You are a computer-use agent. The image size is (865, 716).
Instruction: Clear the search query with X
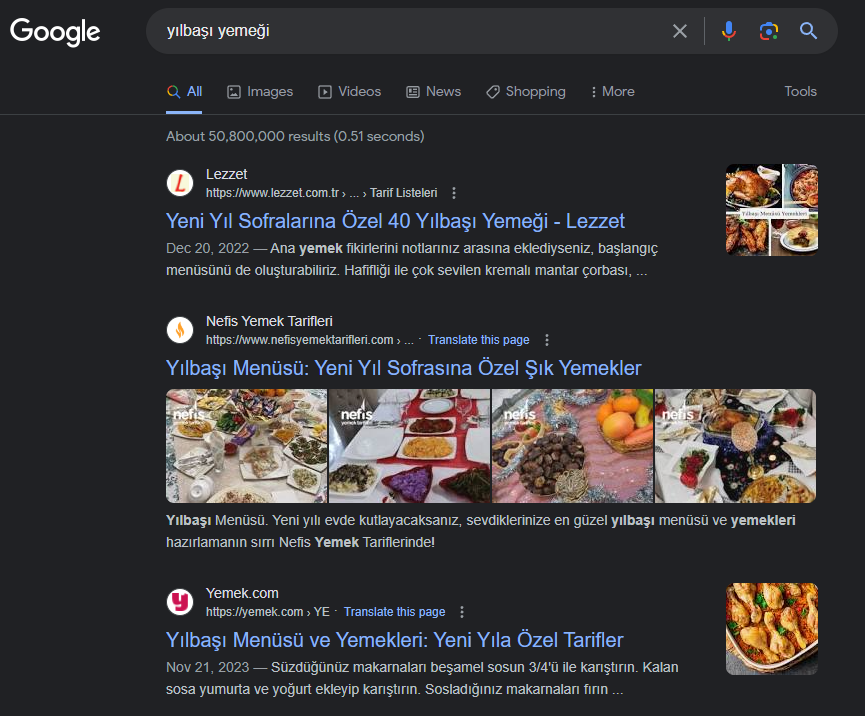point(680,31)
